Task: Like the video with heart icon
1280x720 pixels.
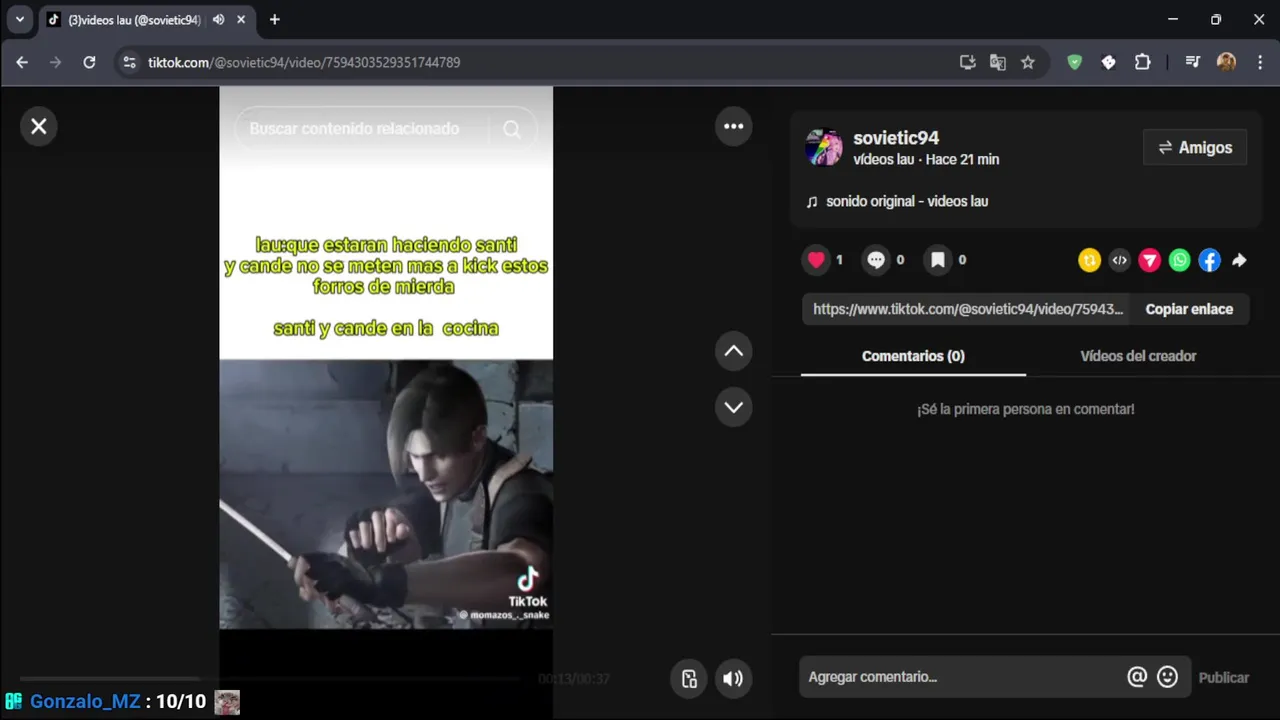Action: pos(816,260)
